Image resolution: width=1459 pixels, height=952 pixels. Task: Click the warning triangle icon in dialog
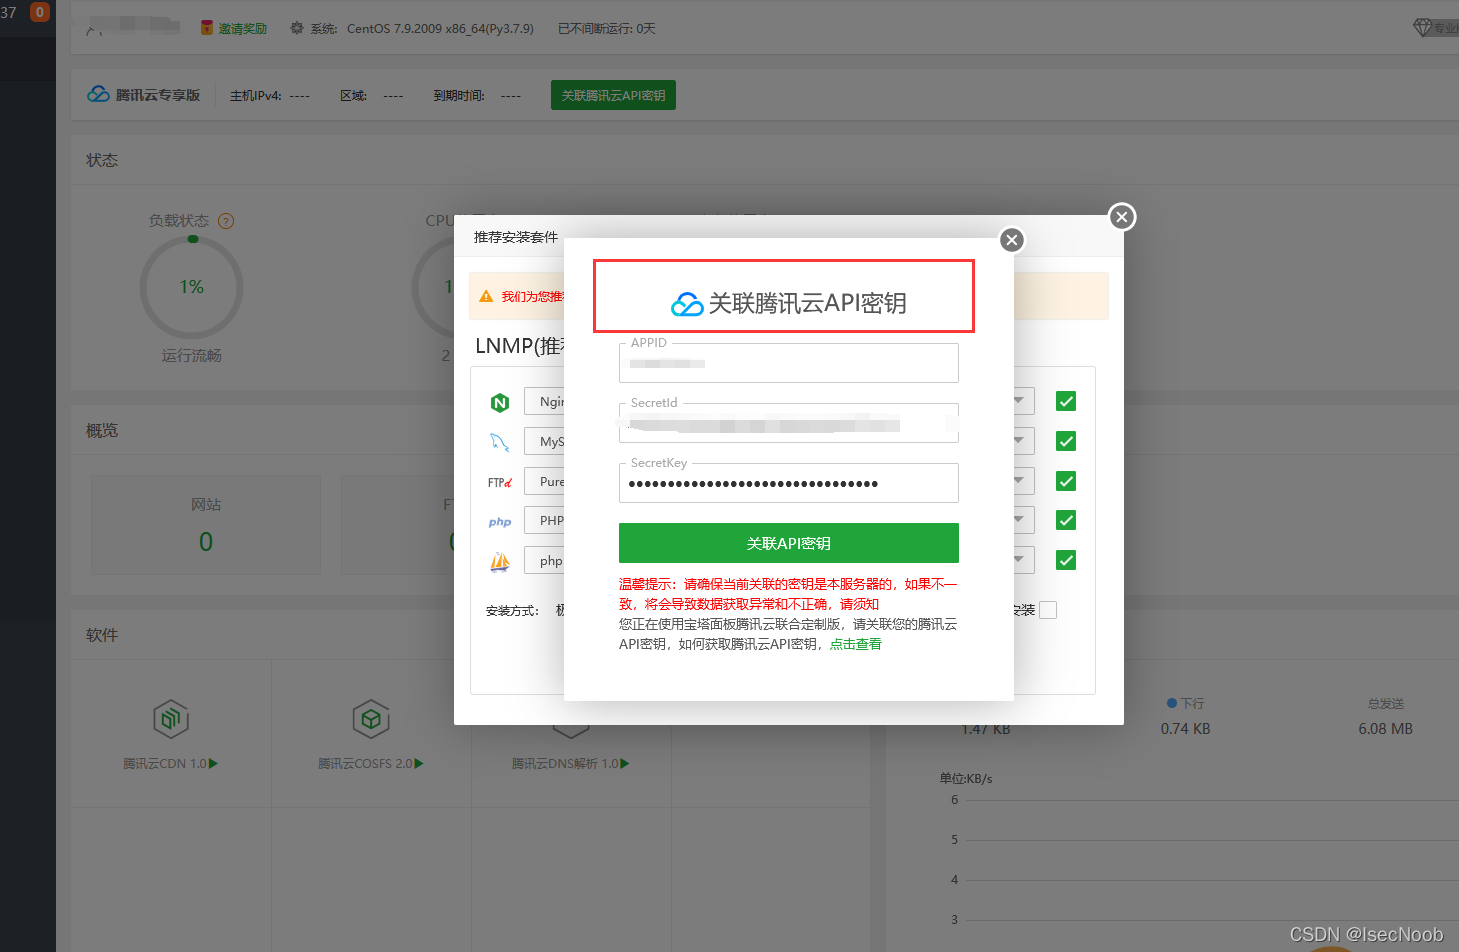[x=486, y=296]
